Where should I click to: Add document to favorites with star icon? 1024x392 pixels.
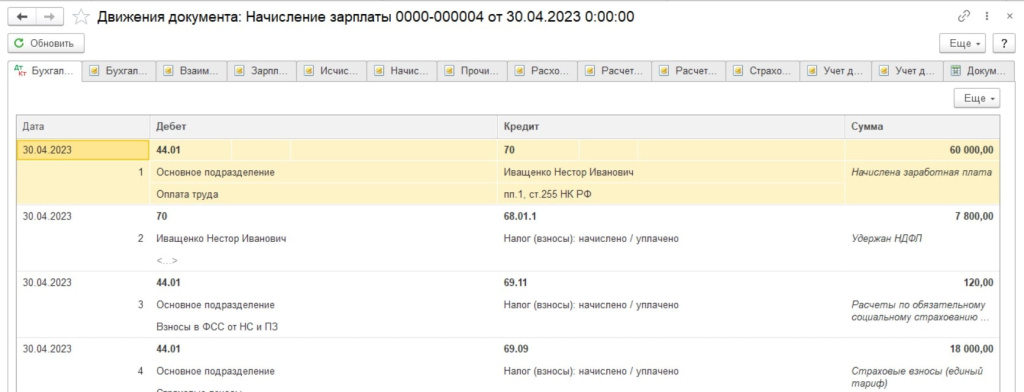pyautogui.click(x=81, y=17)
